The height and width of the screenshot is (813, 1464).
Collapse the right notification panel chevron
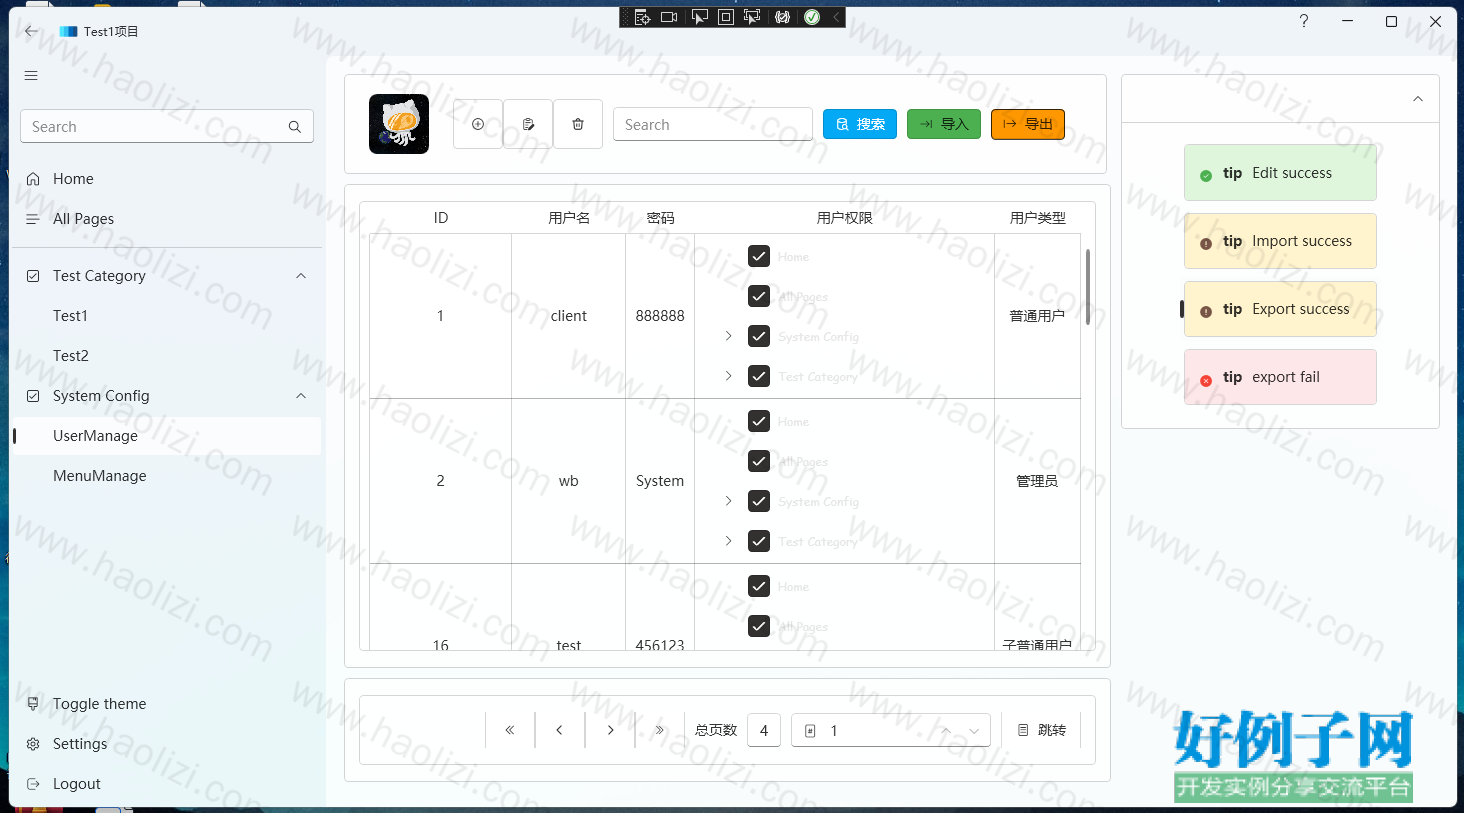(1417, 99)
